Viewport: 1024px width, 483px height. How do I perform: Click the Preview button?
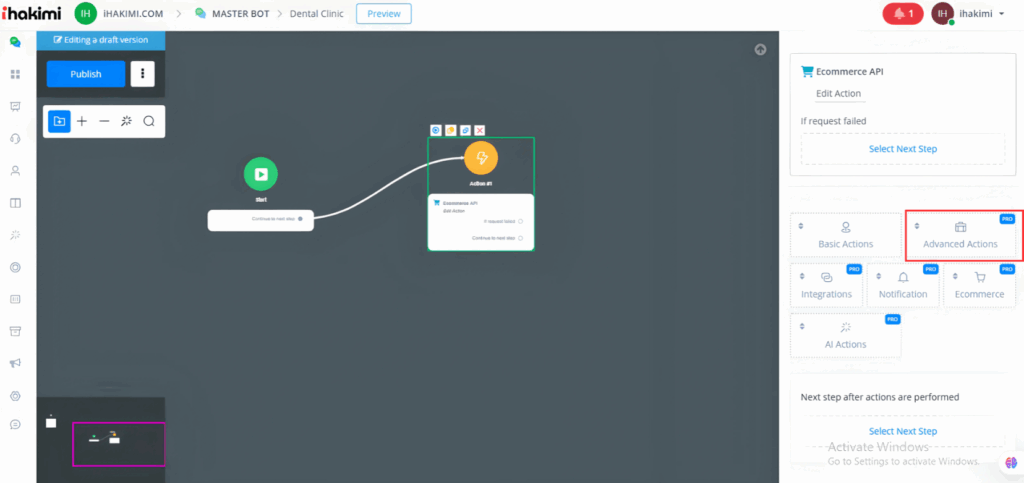point(383,14)
